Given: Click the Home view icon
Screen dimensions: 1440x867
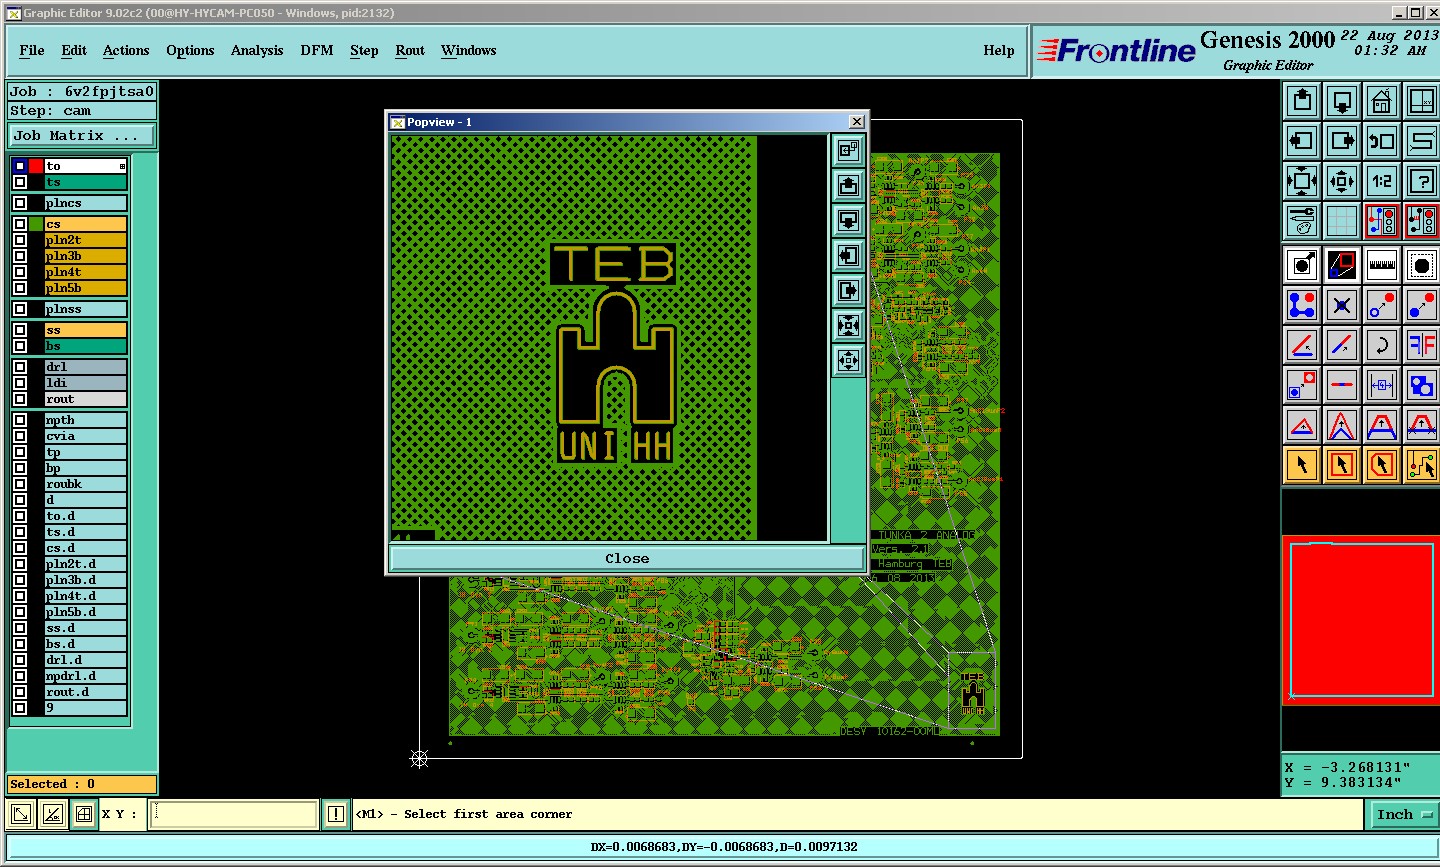Looking at the screenshot, I should (x=1382, y=101).
